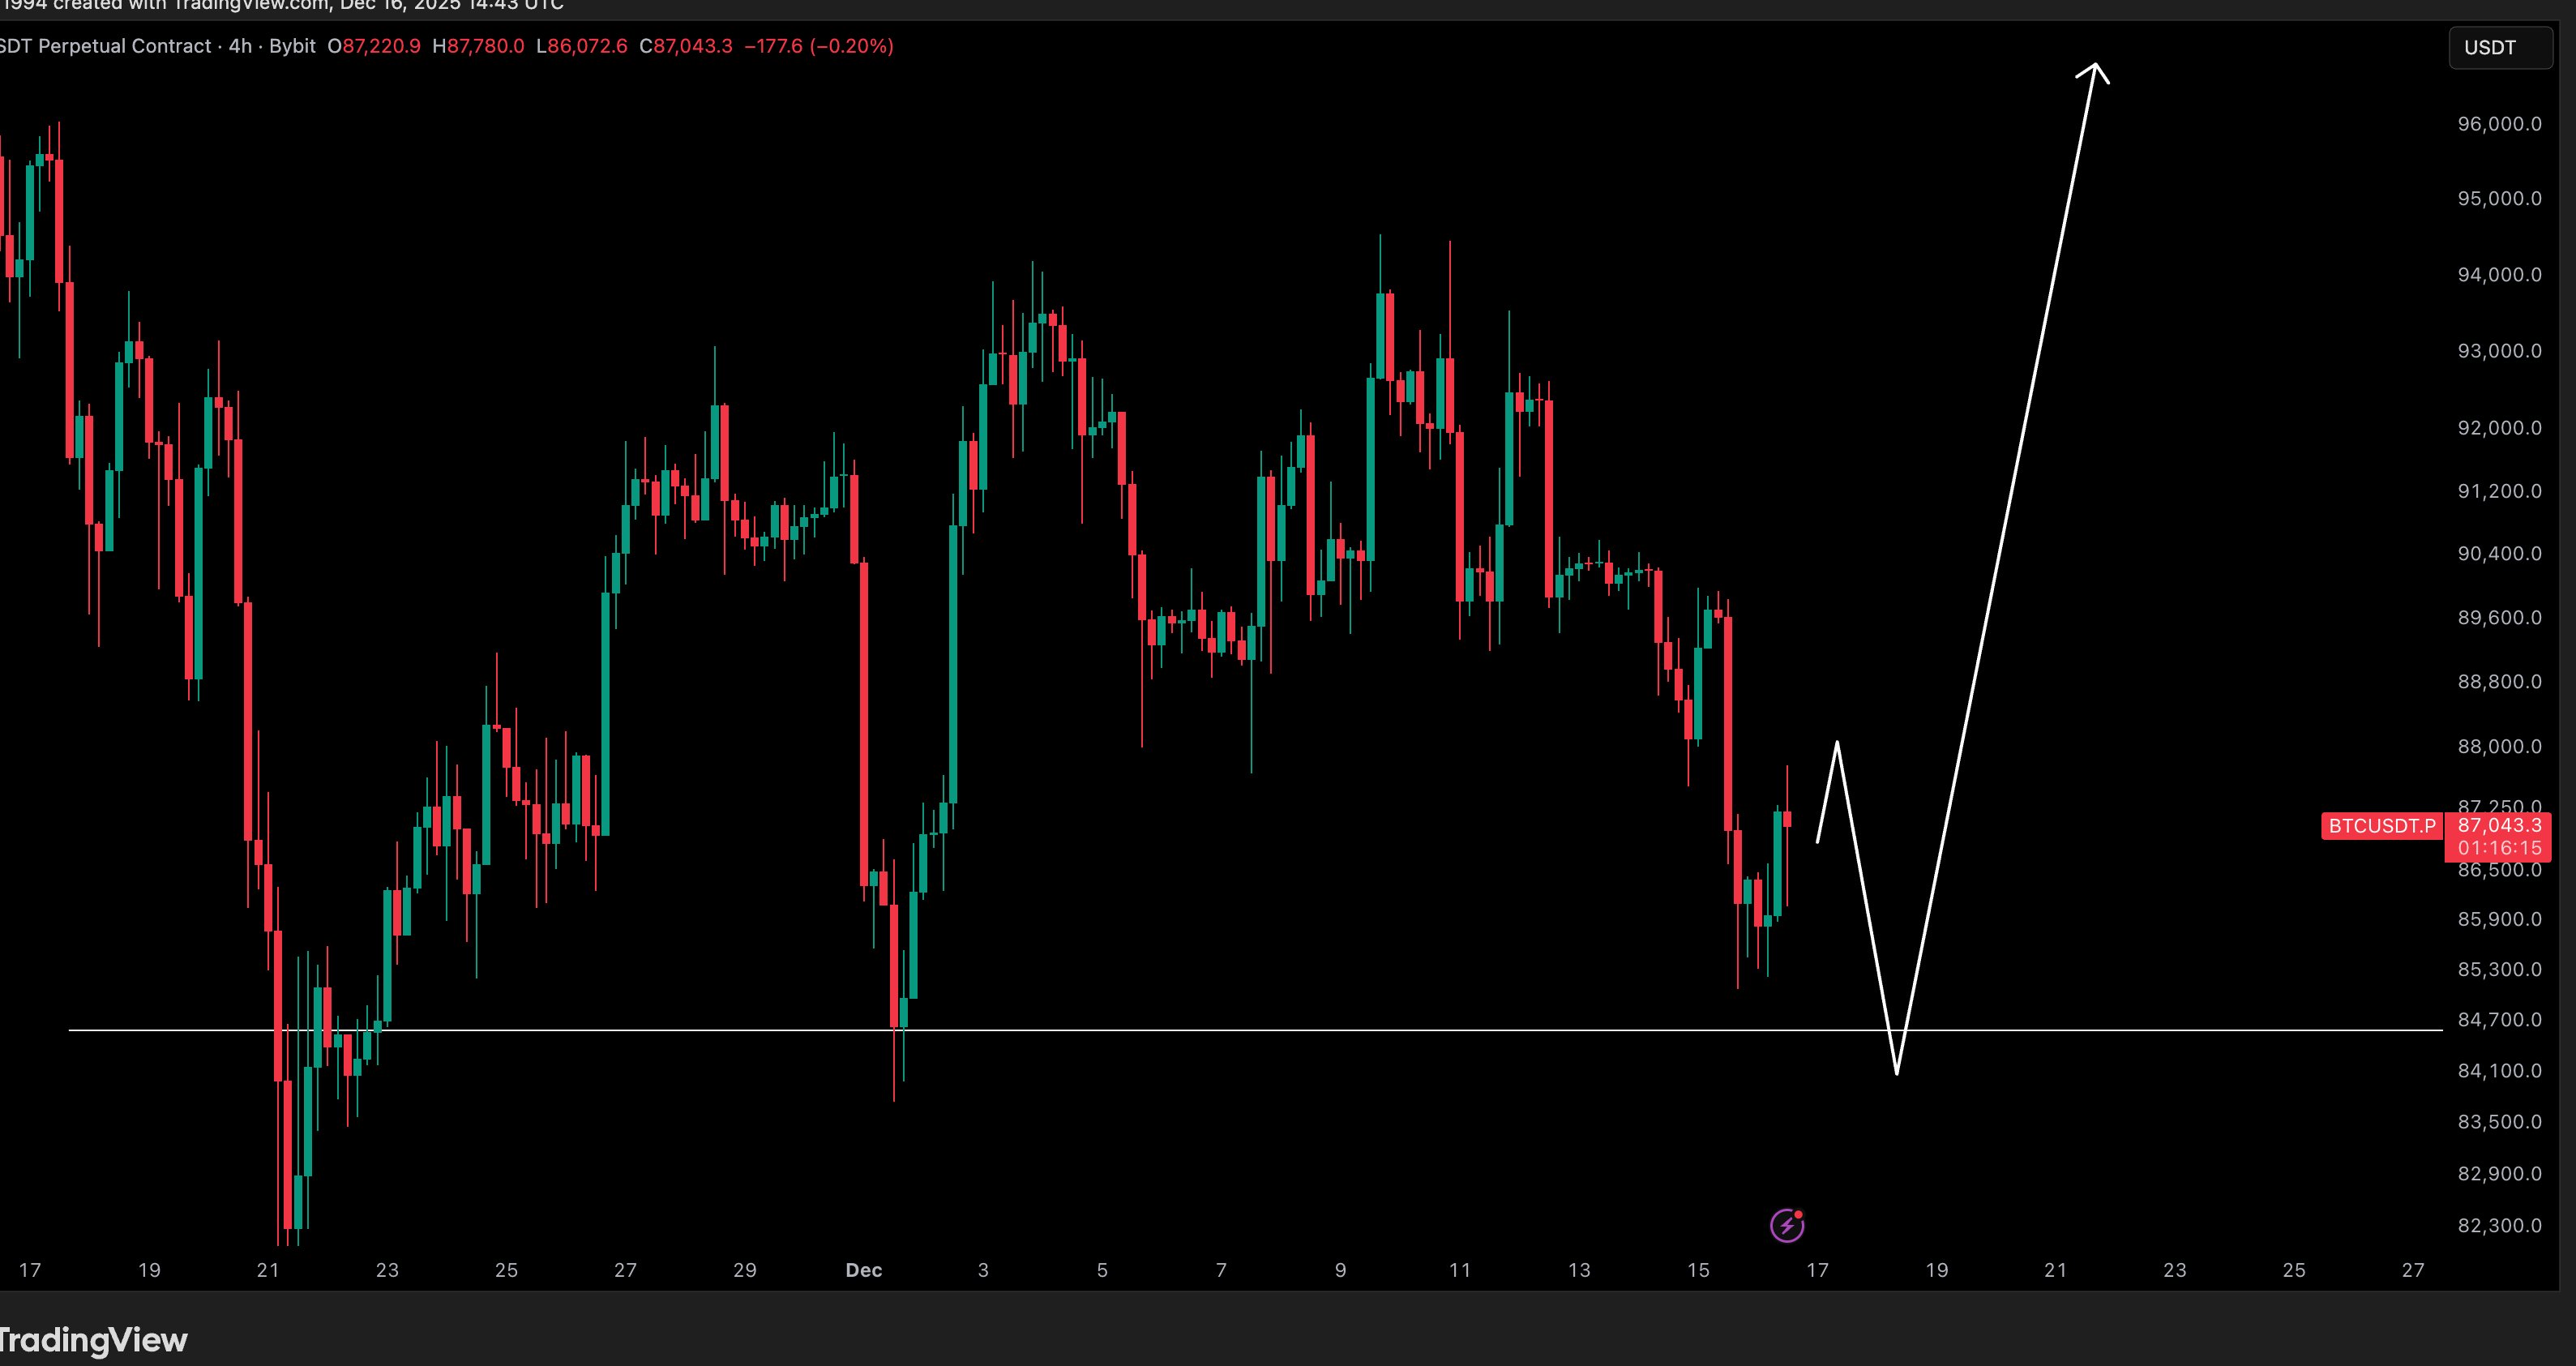This screenshot has width=2576, height=1366.
Task: Click the TradingView logo
Action: coord(92,1339)
